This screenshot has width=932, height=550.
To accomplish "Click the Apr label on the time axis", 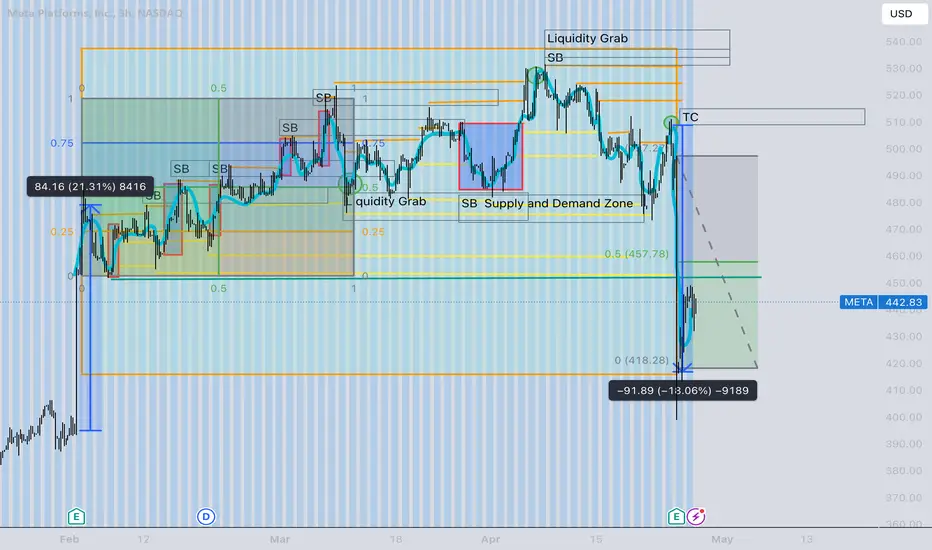I will point(490,539).
